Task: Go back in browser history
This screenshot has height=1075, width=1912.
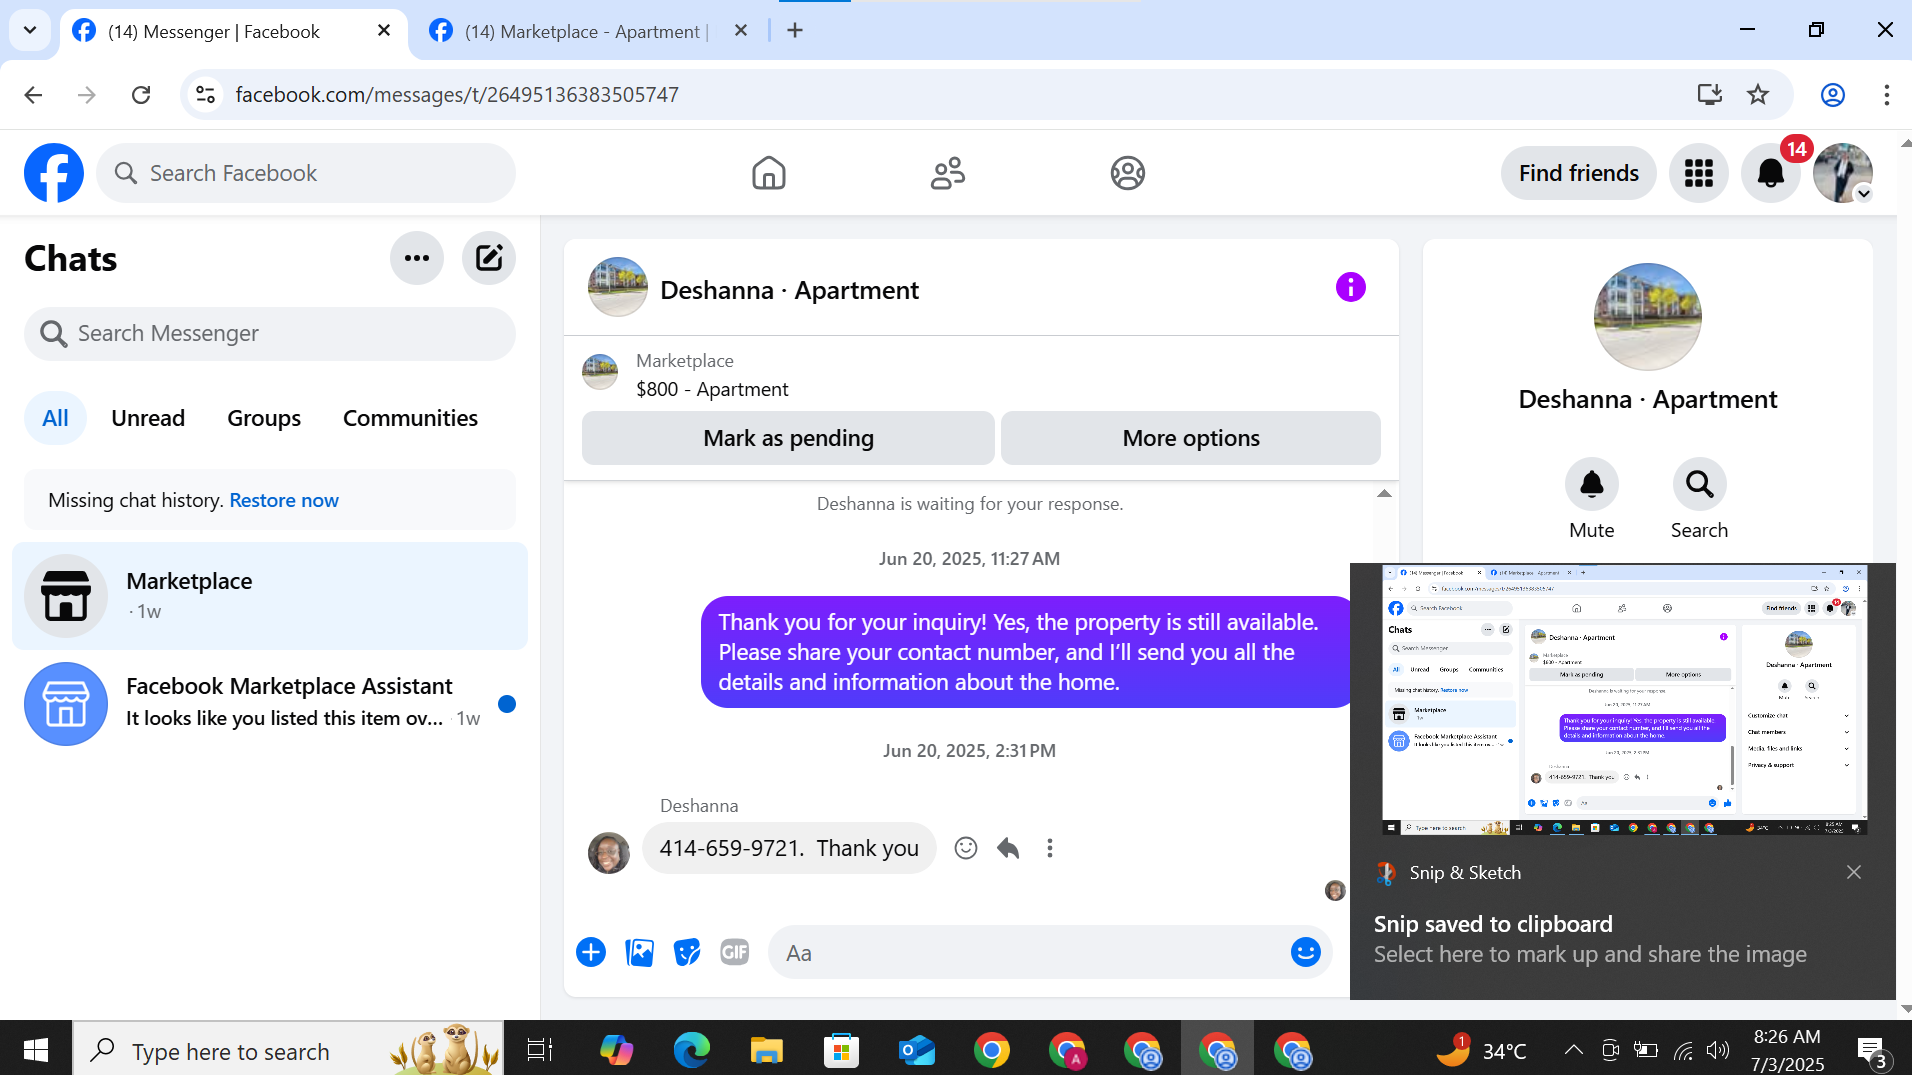Action: [33, 94]
